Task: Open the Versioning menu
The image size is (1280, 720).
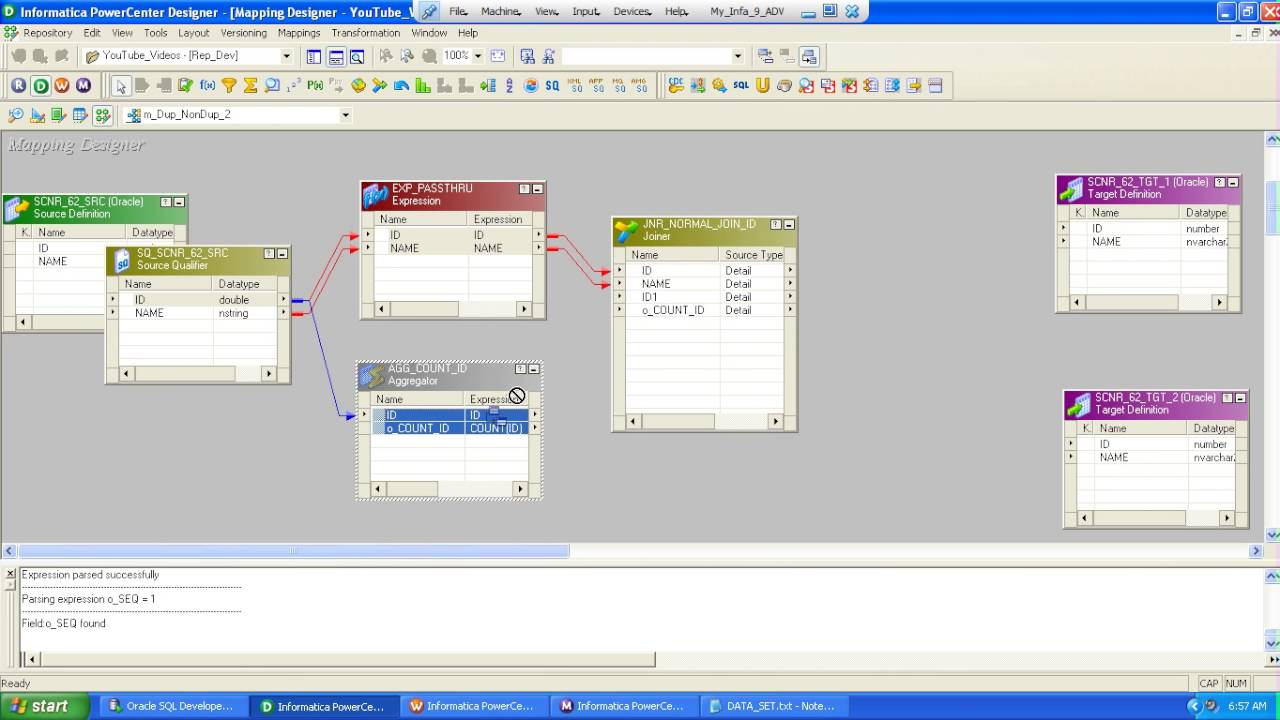Action: 244,33
